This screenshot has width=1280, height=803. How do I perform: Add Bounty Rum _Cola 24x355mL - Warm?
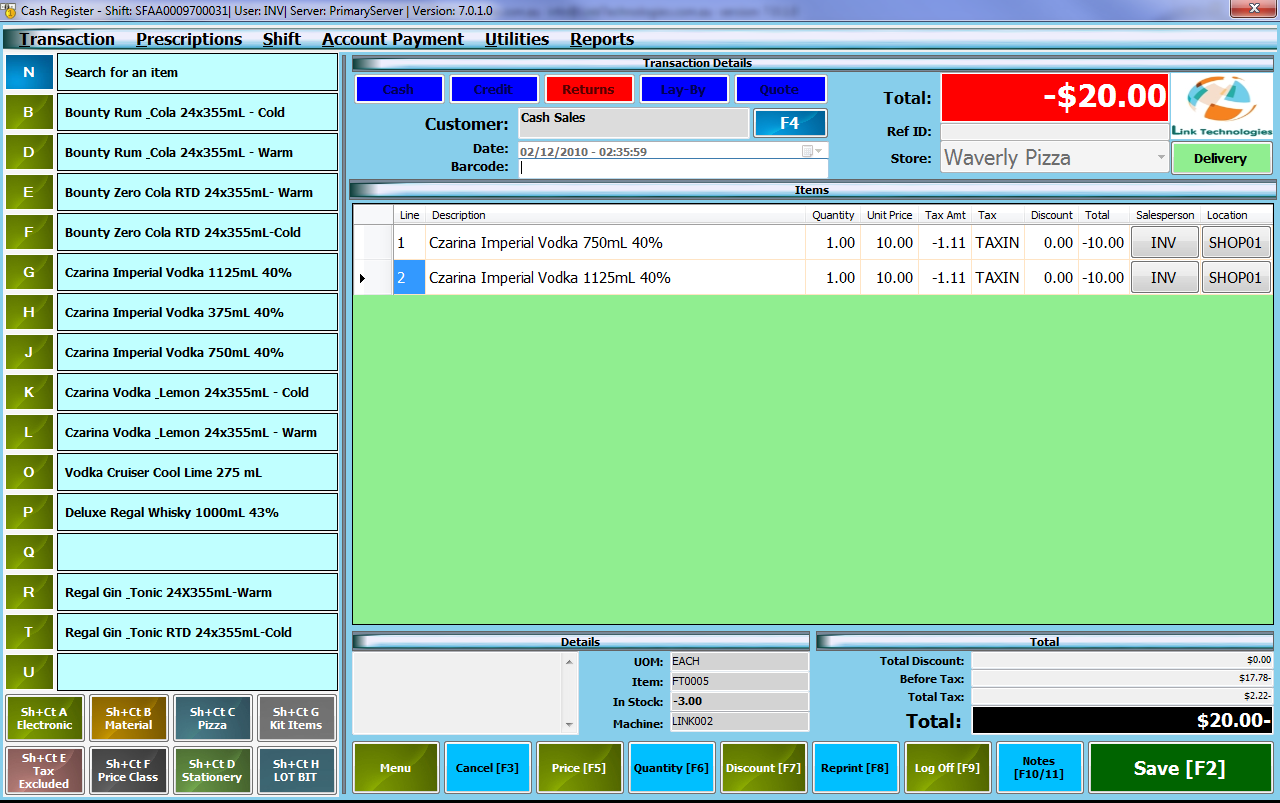(x=197, y=152)
